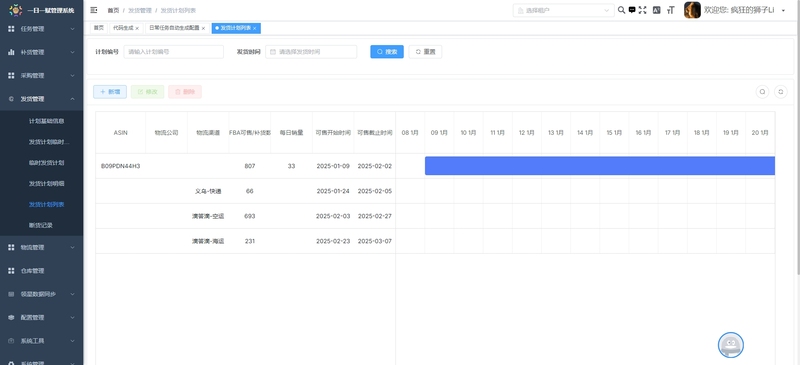Click the 义乌-快递 channel cell
Screen dimensions: 800x365
tap(208, 191)
